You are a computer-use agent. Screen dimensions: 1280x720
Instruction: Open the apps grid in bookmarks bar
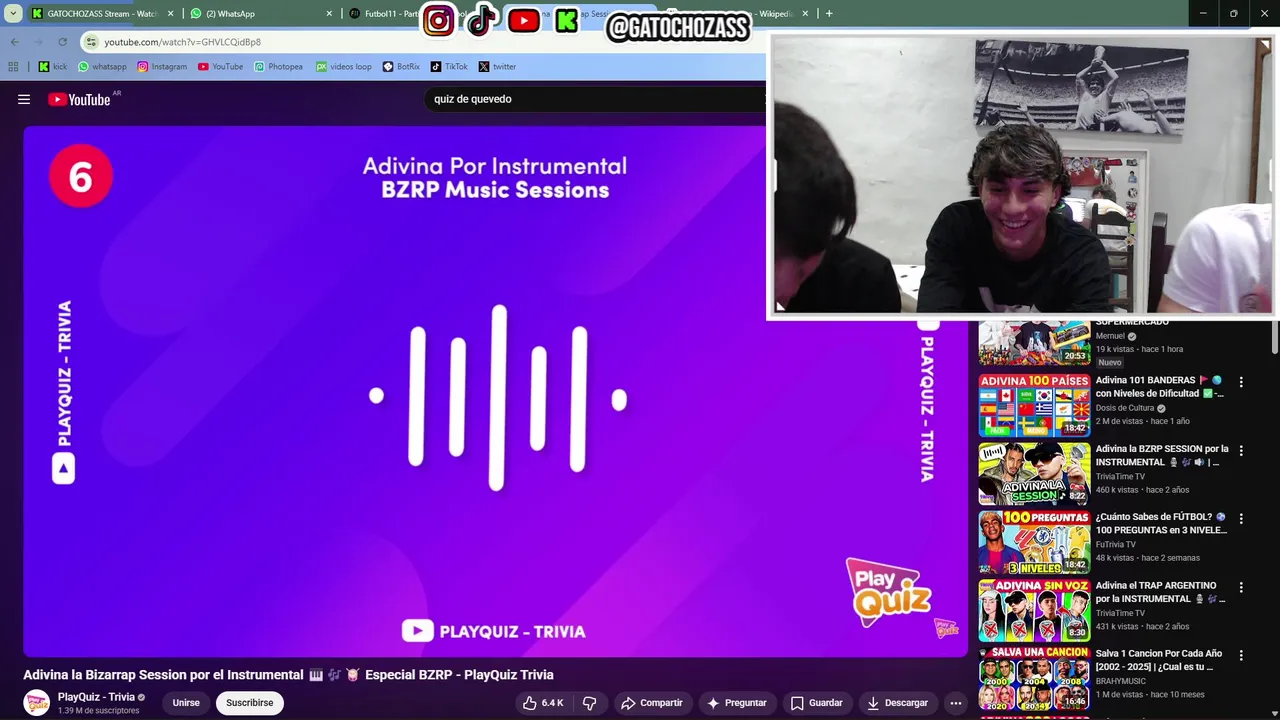pos(13,67)
